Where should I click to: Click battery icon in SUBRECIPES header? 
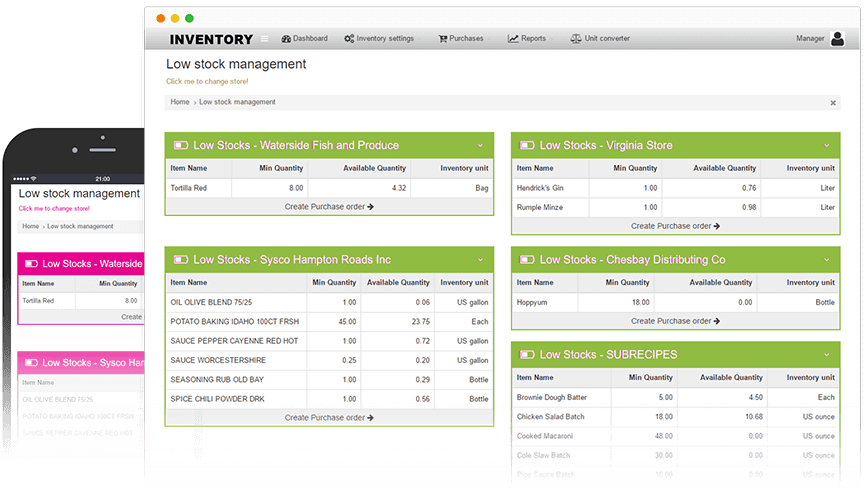527,355
